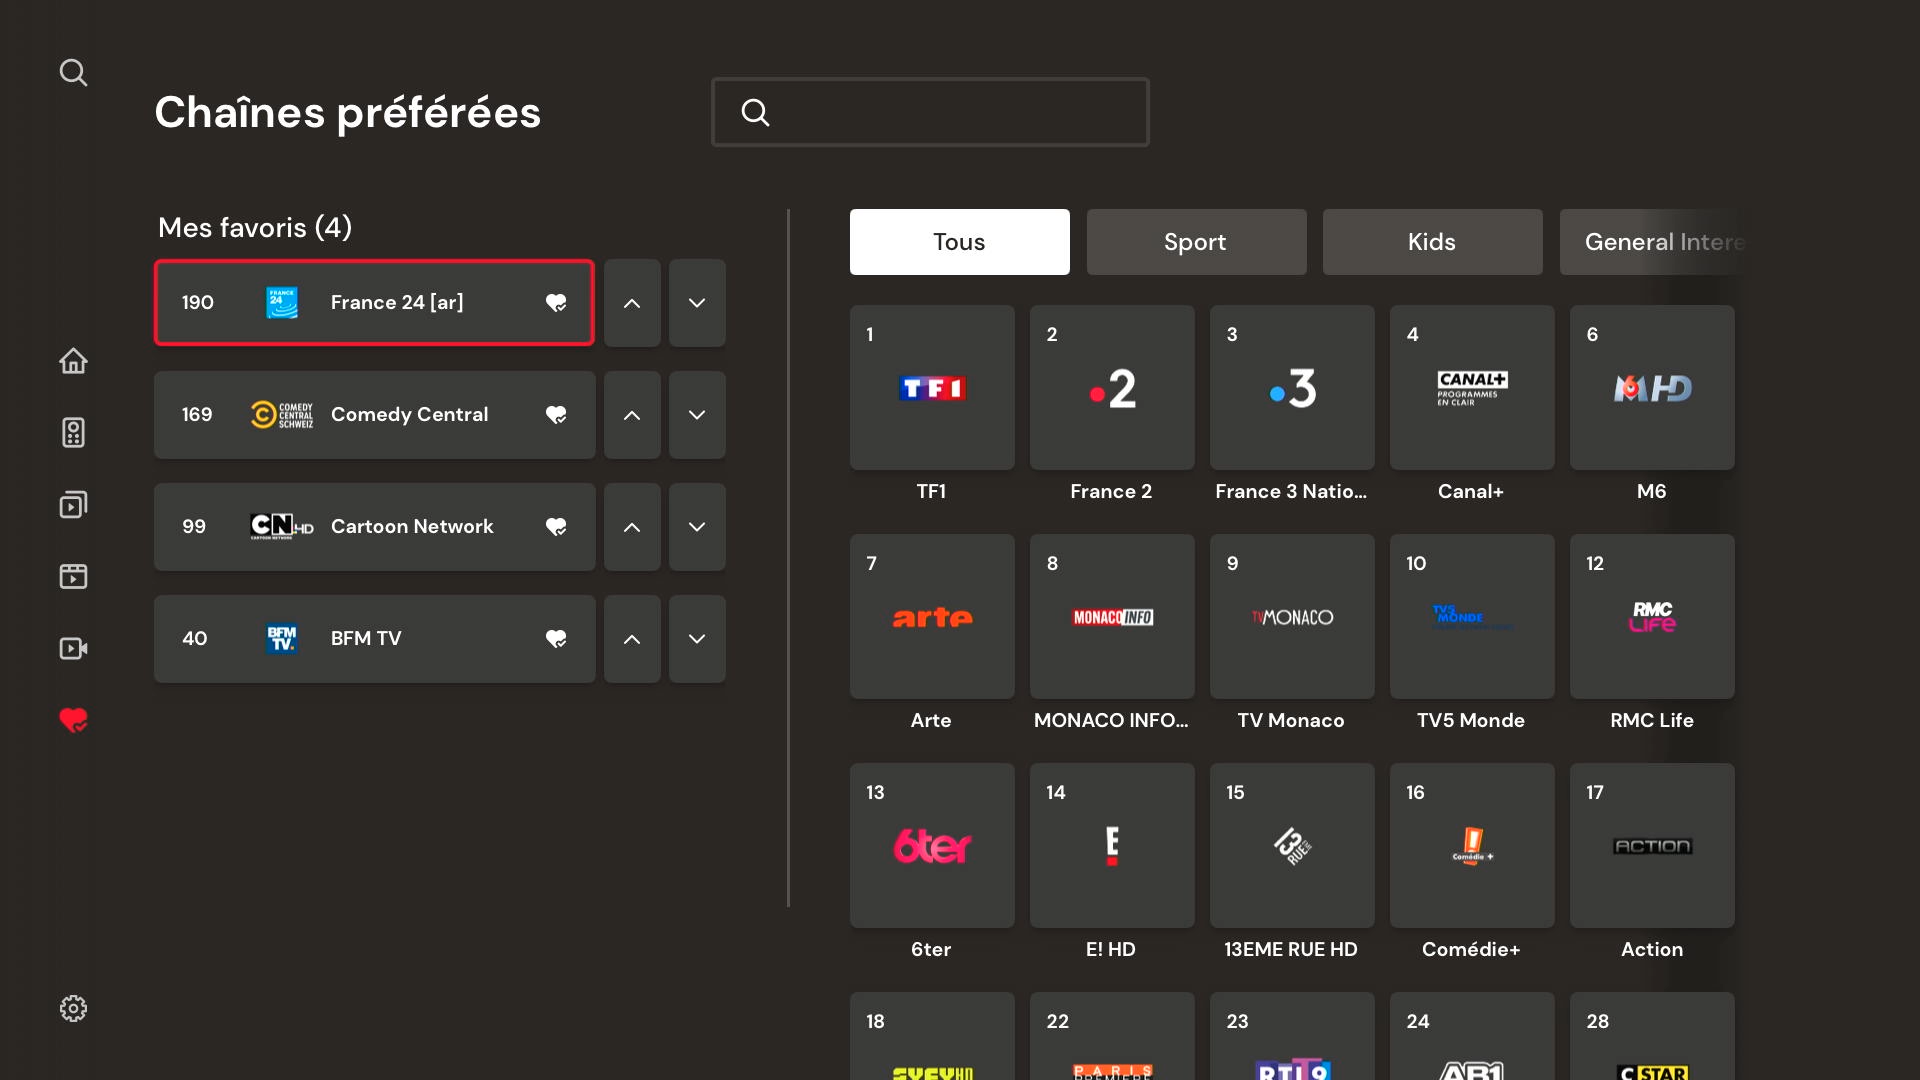Select the TV Monaco channel tile

pos(1292,617)
